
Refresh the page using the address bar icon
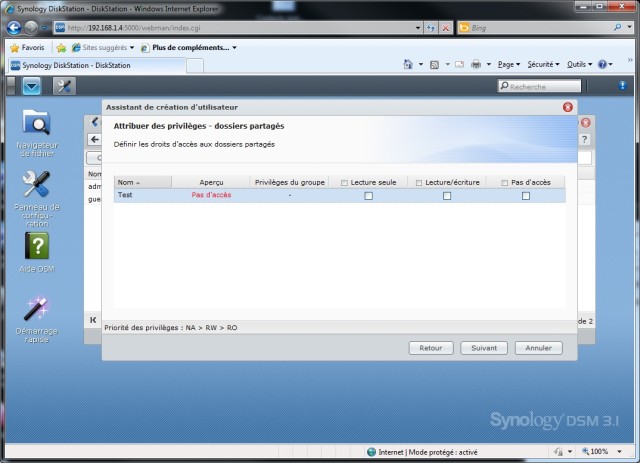pyautogui.click(x=431, y=28)
